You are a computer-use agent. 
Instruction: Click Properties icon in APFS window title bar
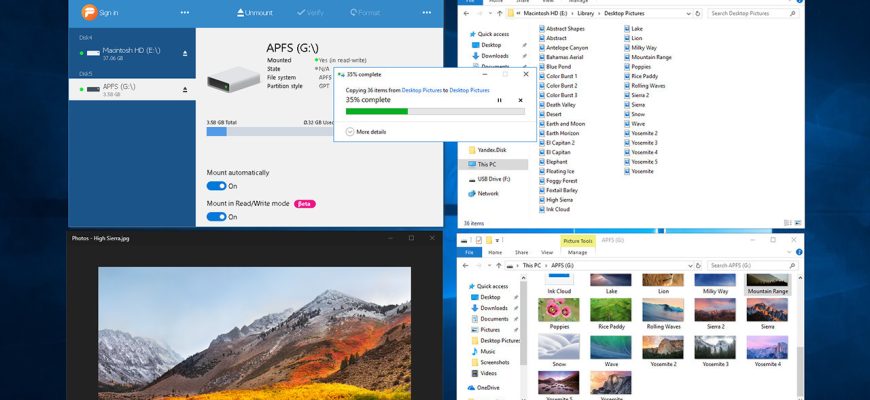(x=478, y=240)
